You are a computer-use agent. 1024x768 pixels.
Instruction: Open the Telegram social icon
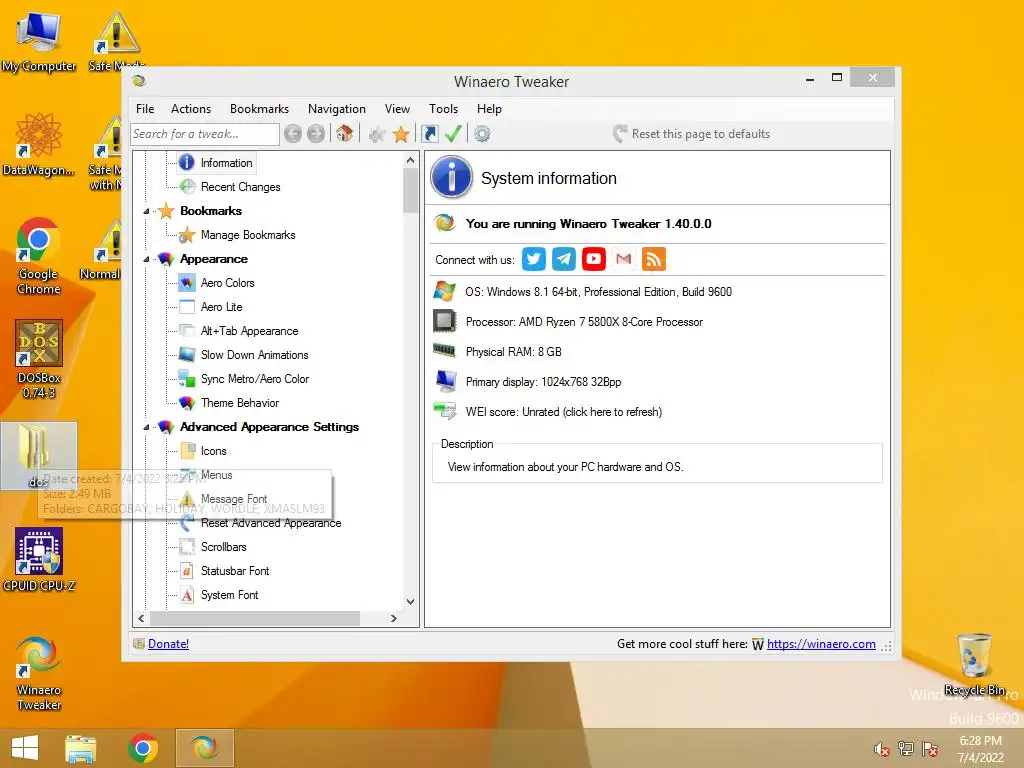tap(564, 259)
